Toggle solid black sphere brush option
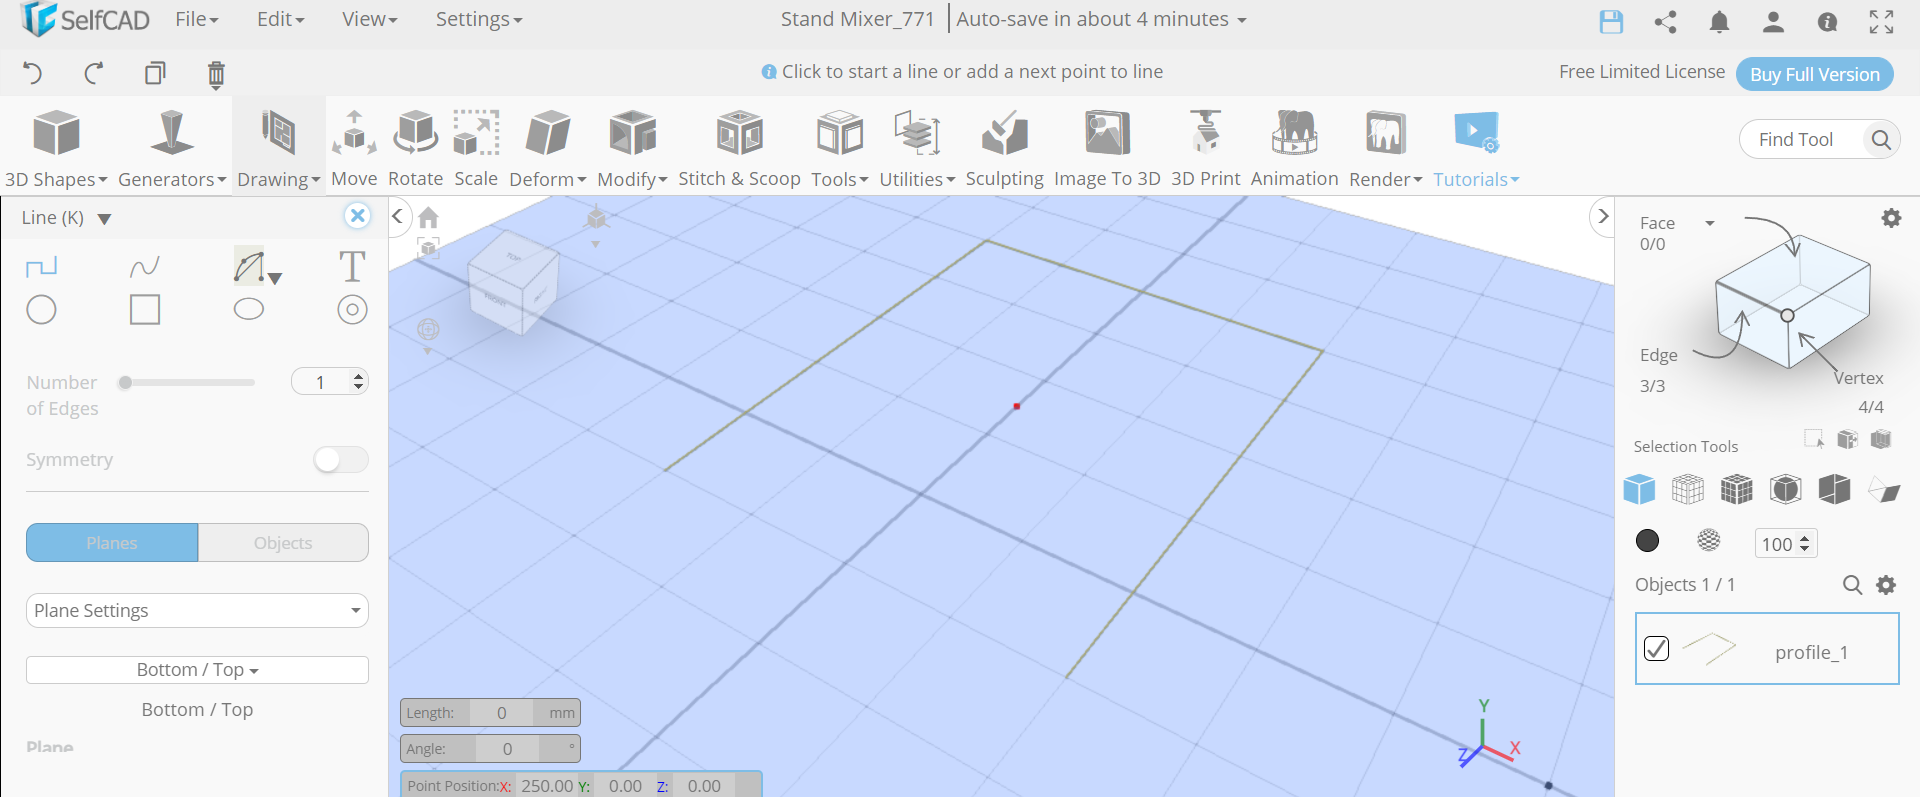The width and height of the screenshot is (1920, 797). pos(1647,541)
